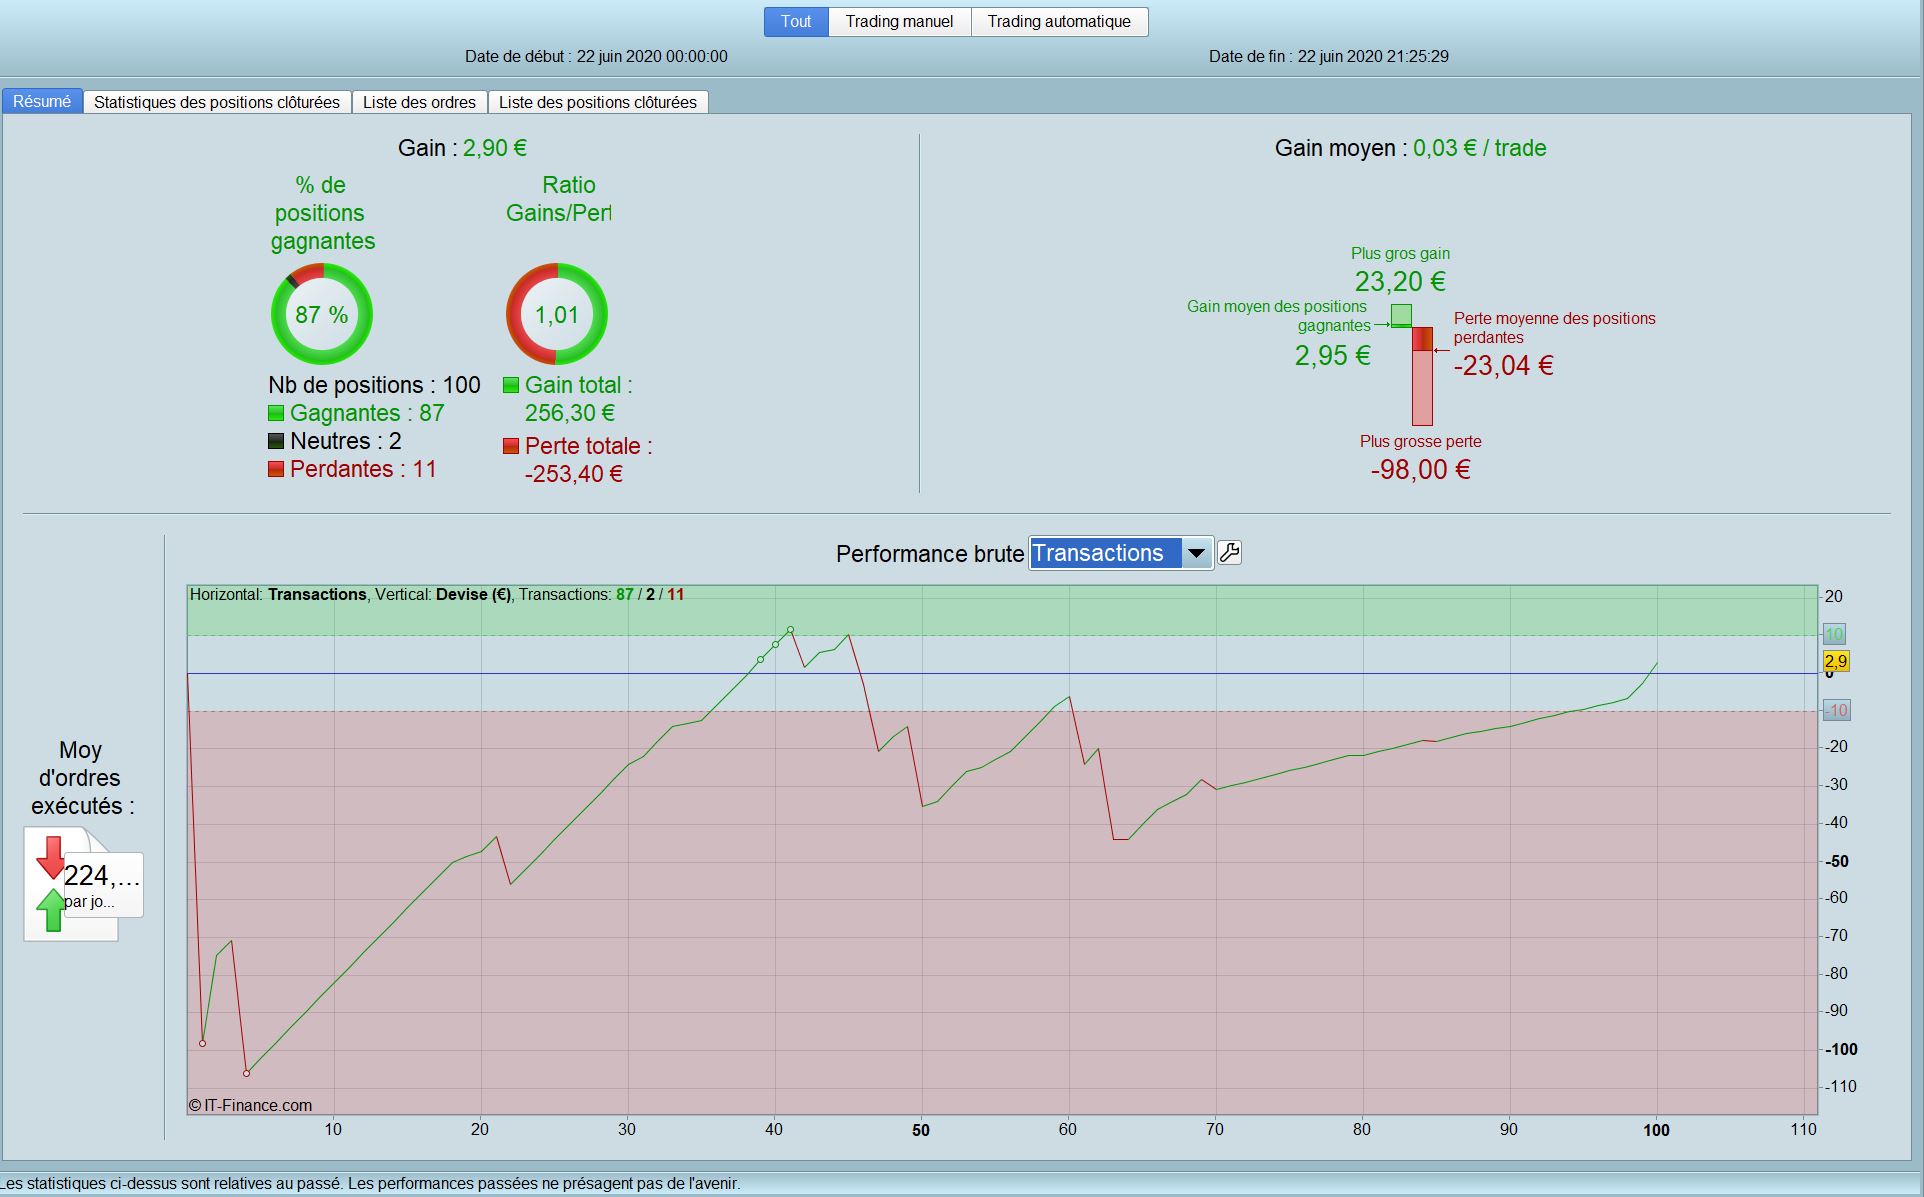Screen dimensions: 1924x1197
Task: Open chart settings wrench icon
Action: tap(1230, 553)
